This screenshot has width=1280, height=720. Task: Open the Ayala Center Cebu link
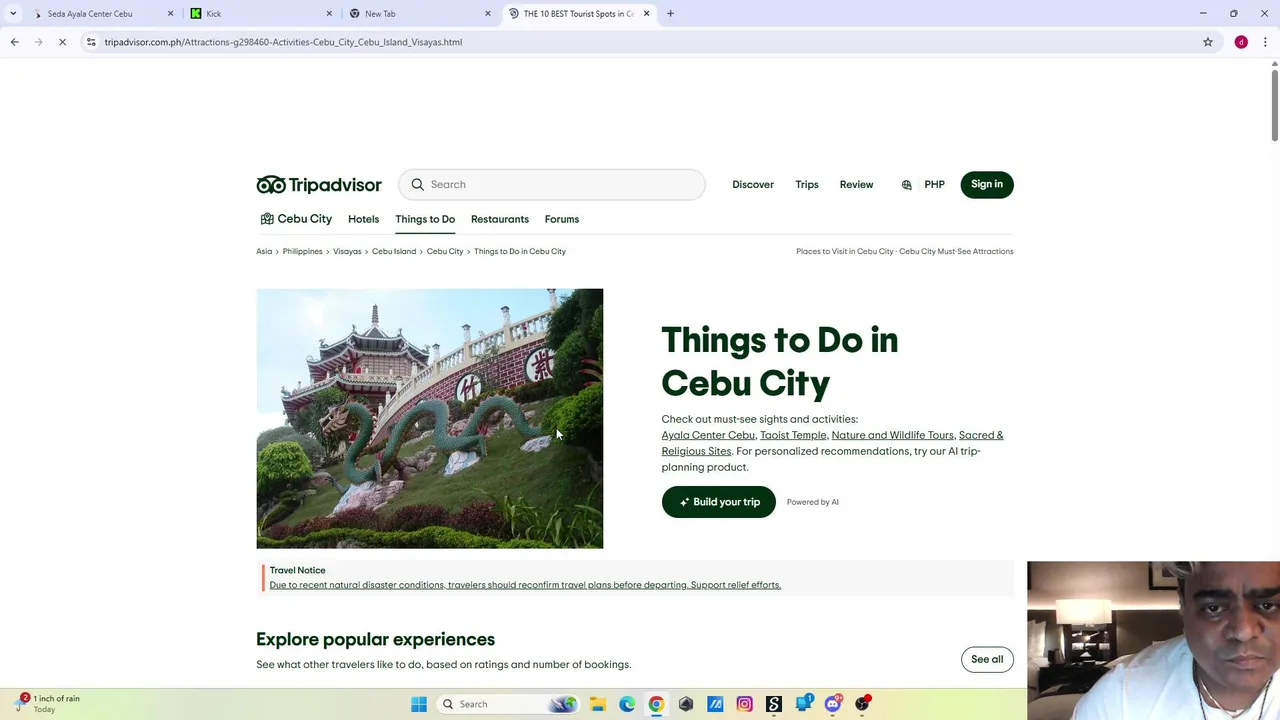[x=708, y=435]
